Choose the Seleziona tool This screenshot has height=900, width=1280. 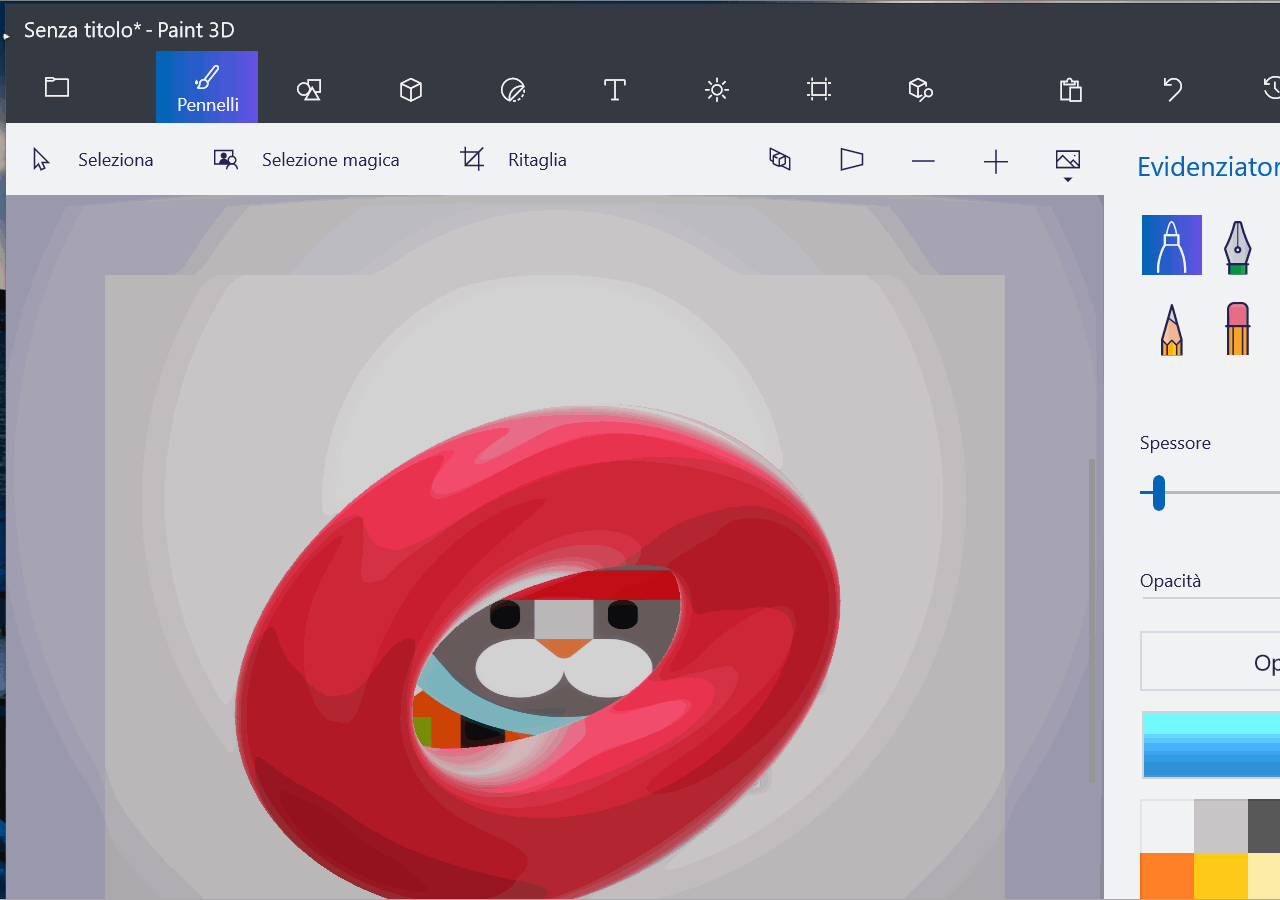point(93,160)
